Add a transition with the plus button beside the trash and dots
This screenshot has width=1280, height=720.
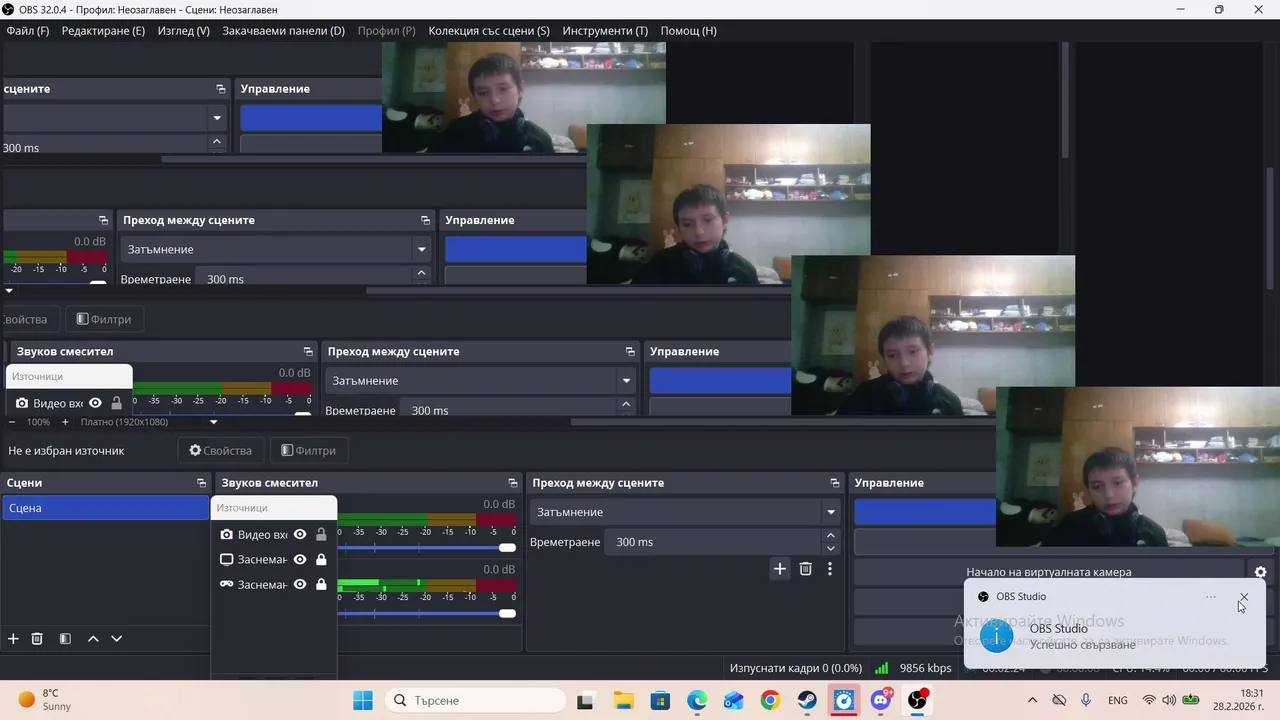pyautogui.click(x=780, y=569)
